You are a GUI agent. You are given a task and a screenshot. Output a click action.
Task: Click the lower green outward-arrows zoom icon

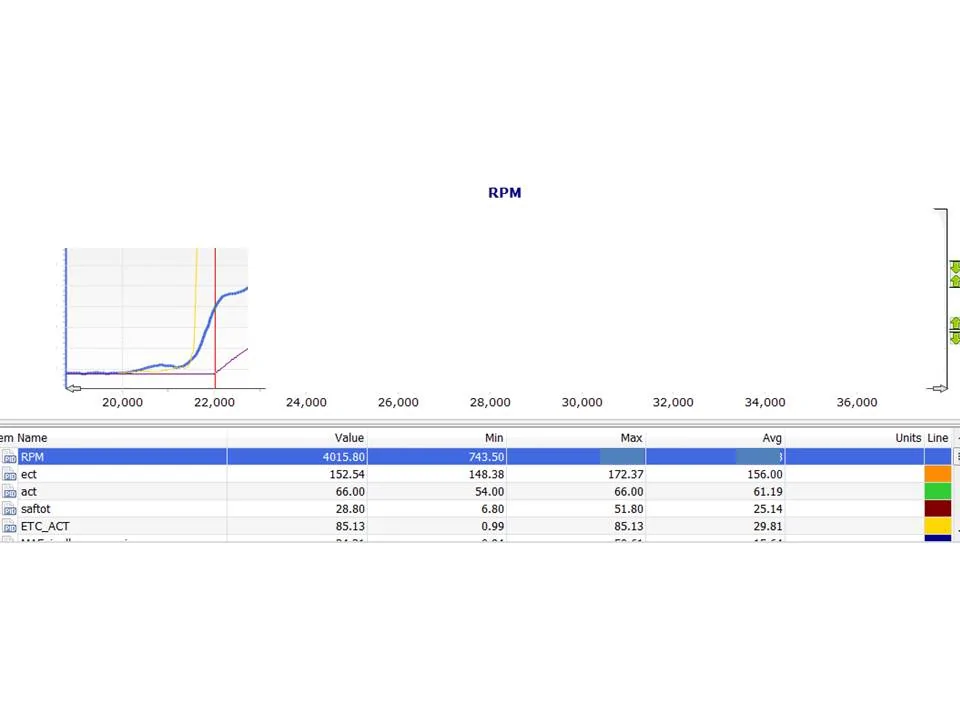[954, 331]
